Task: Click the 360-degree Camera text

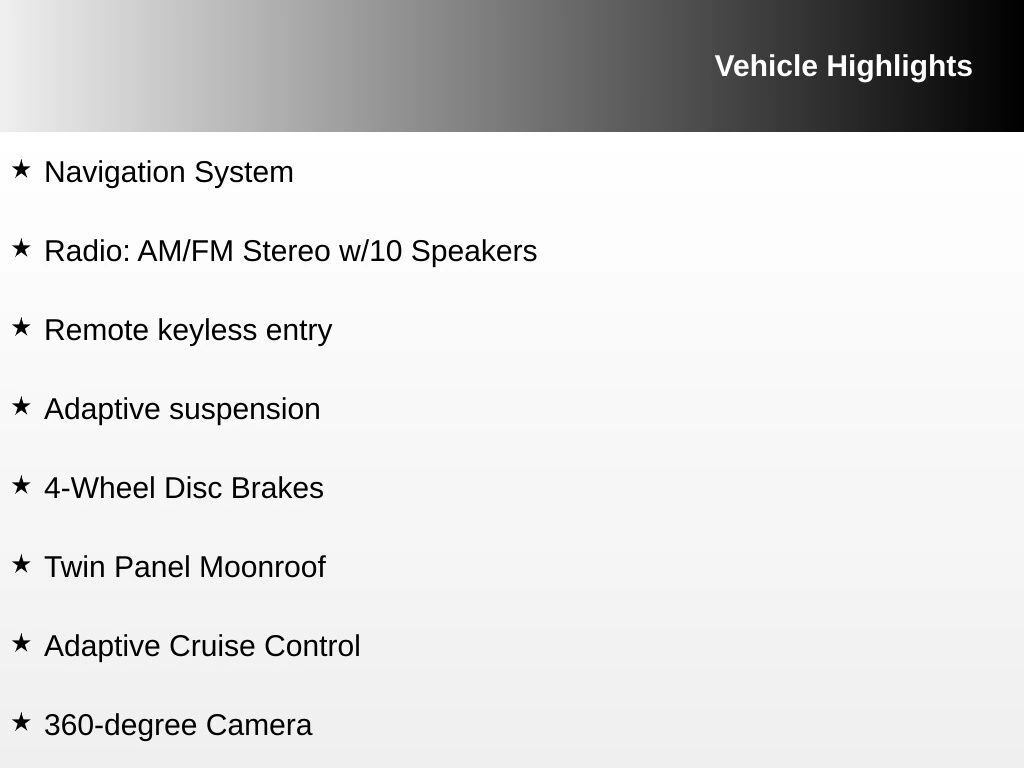Action: 178,725
